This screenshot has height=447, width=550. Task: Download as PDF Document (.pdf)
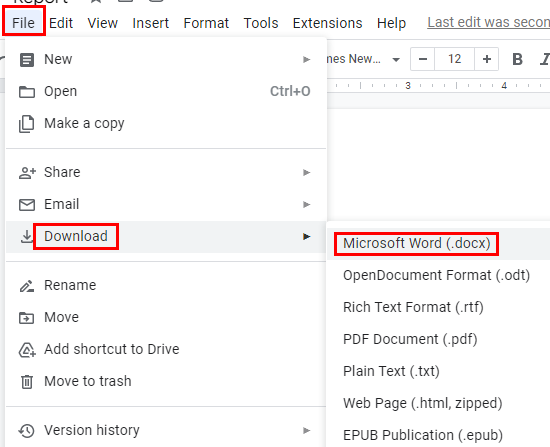(410, 340)
